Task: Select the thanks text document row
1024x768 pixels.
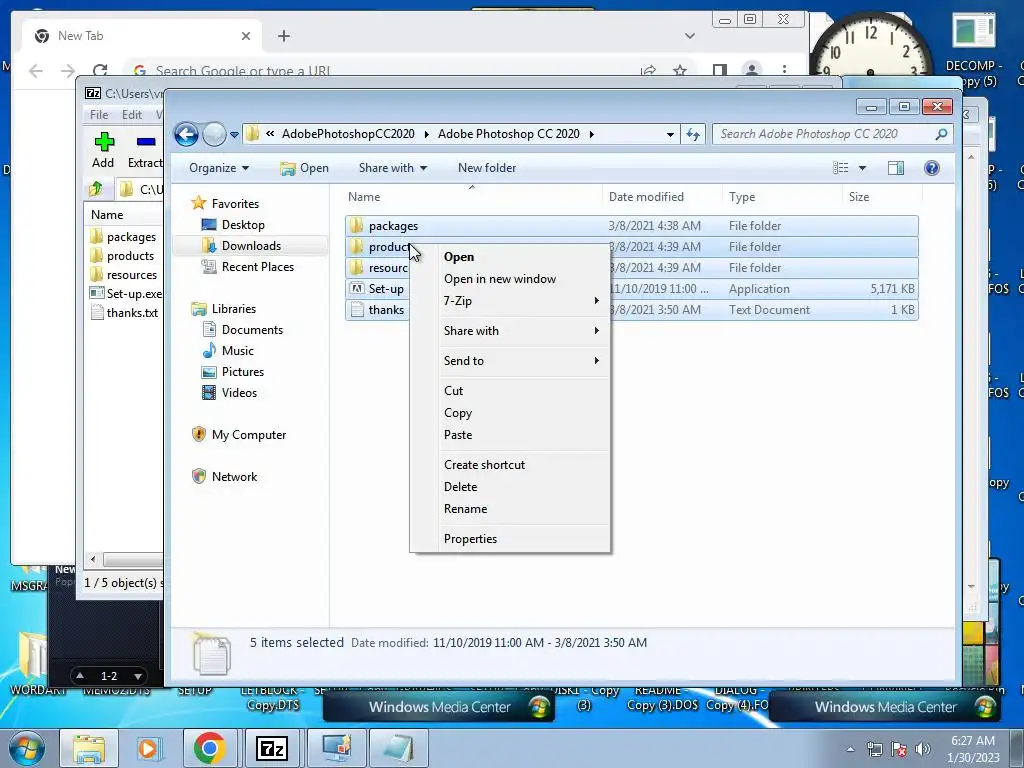Action: tap(632, 310)
